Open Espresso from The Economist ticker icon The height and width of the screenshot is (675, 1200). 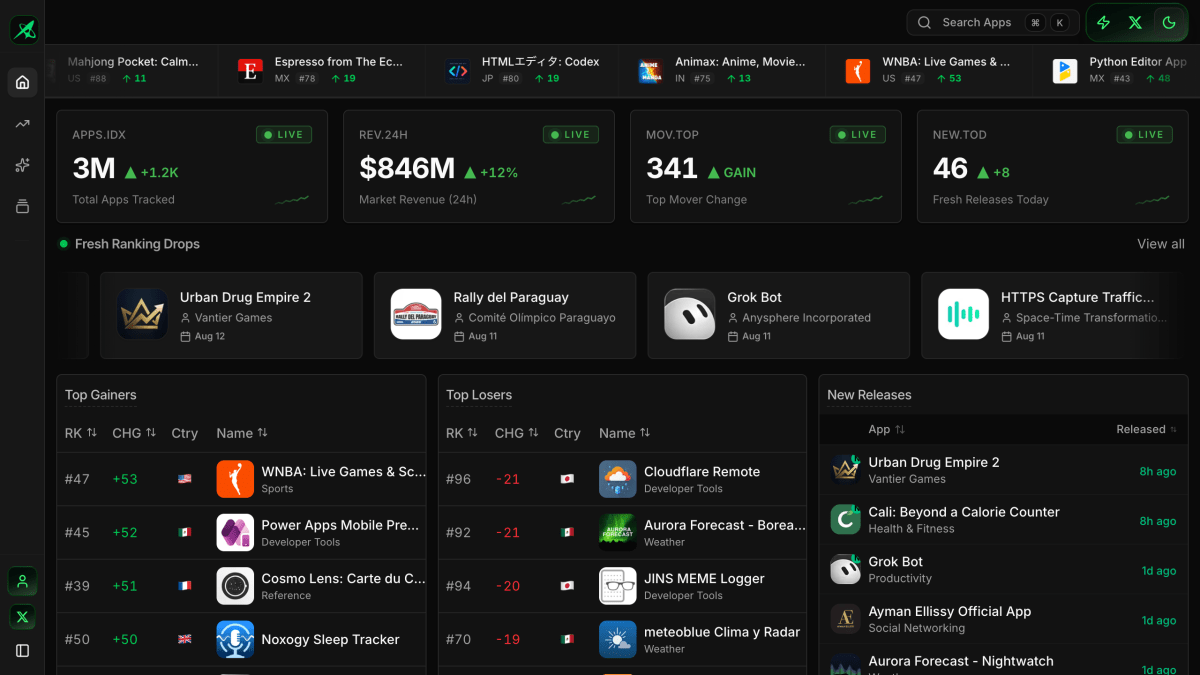click(x=250, y=70)
